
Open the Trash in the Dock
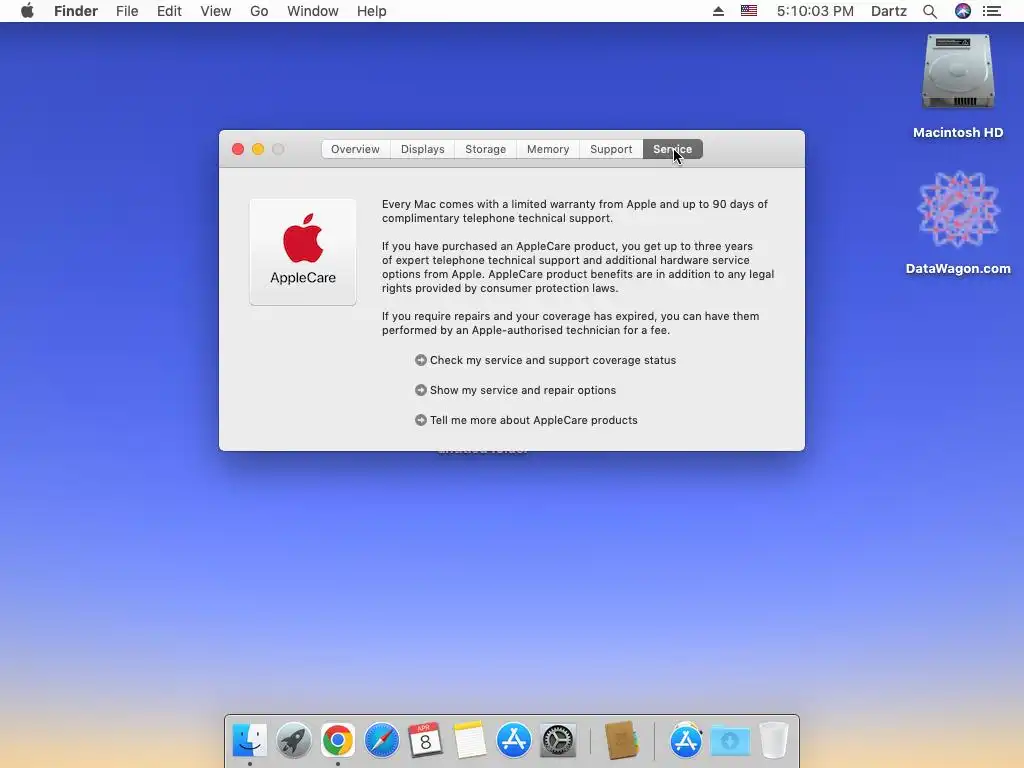pos(774,740)
